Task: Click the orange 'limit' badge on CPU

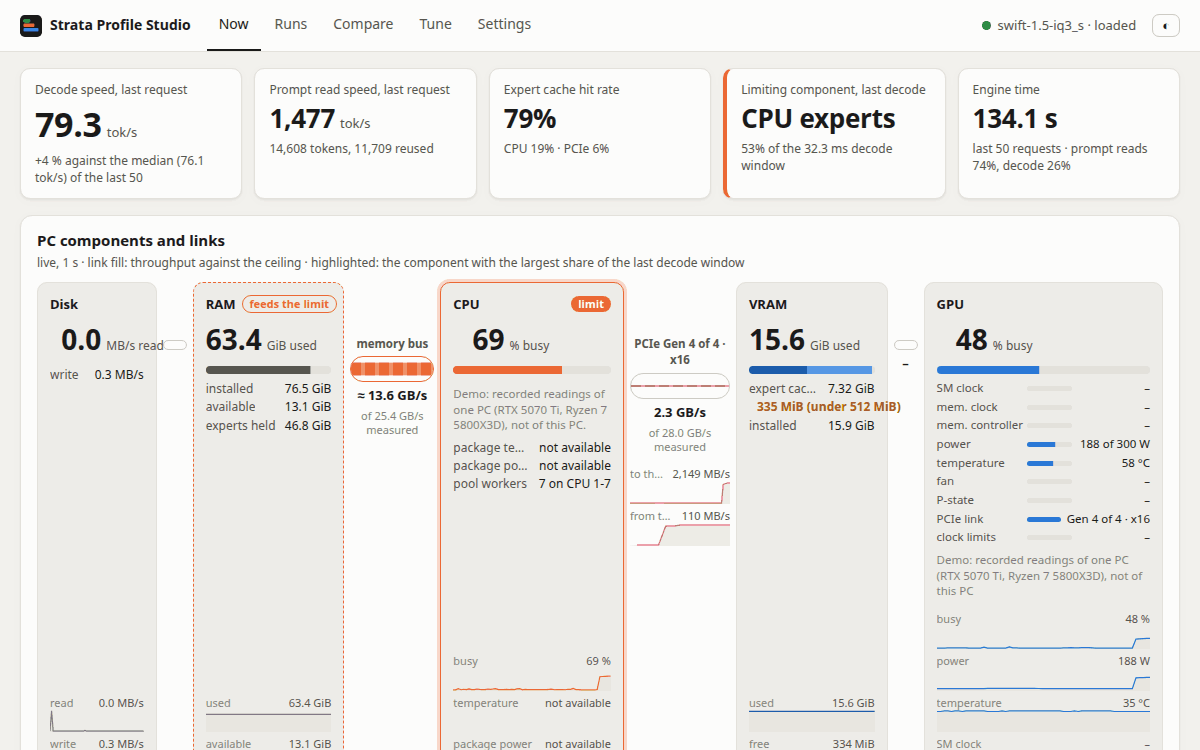Action: (591, 304)
